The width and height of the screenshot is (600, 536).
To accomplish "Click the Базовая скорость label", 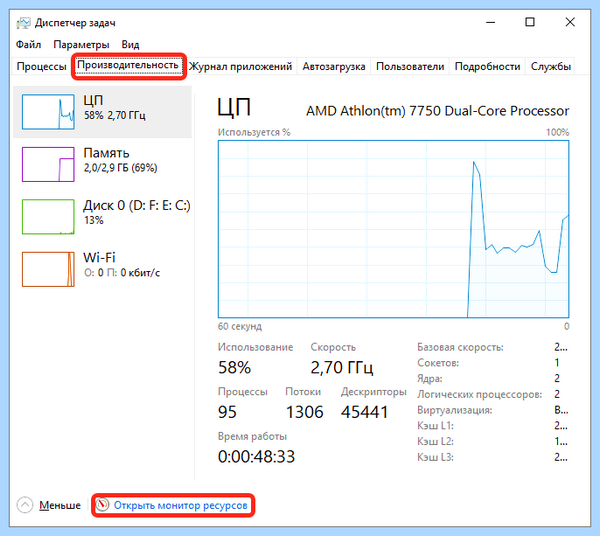I will coord(460,347).
